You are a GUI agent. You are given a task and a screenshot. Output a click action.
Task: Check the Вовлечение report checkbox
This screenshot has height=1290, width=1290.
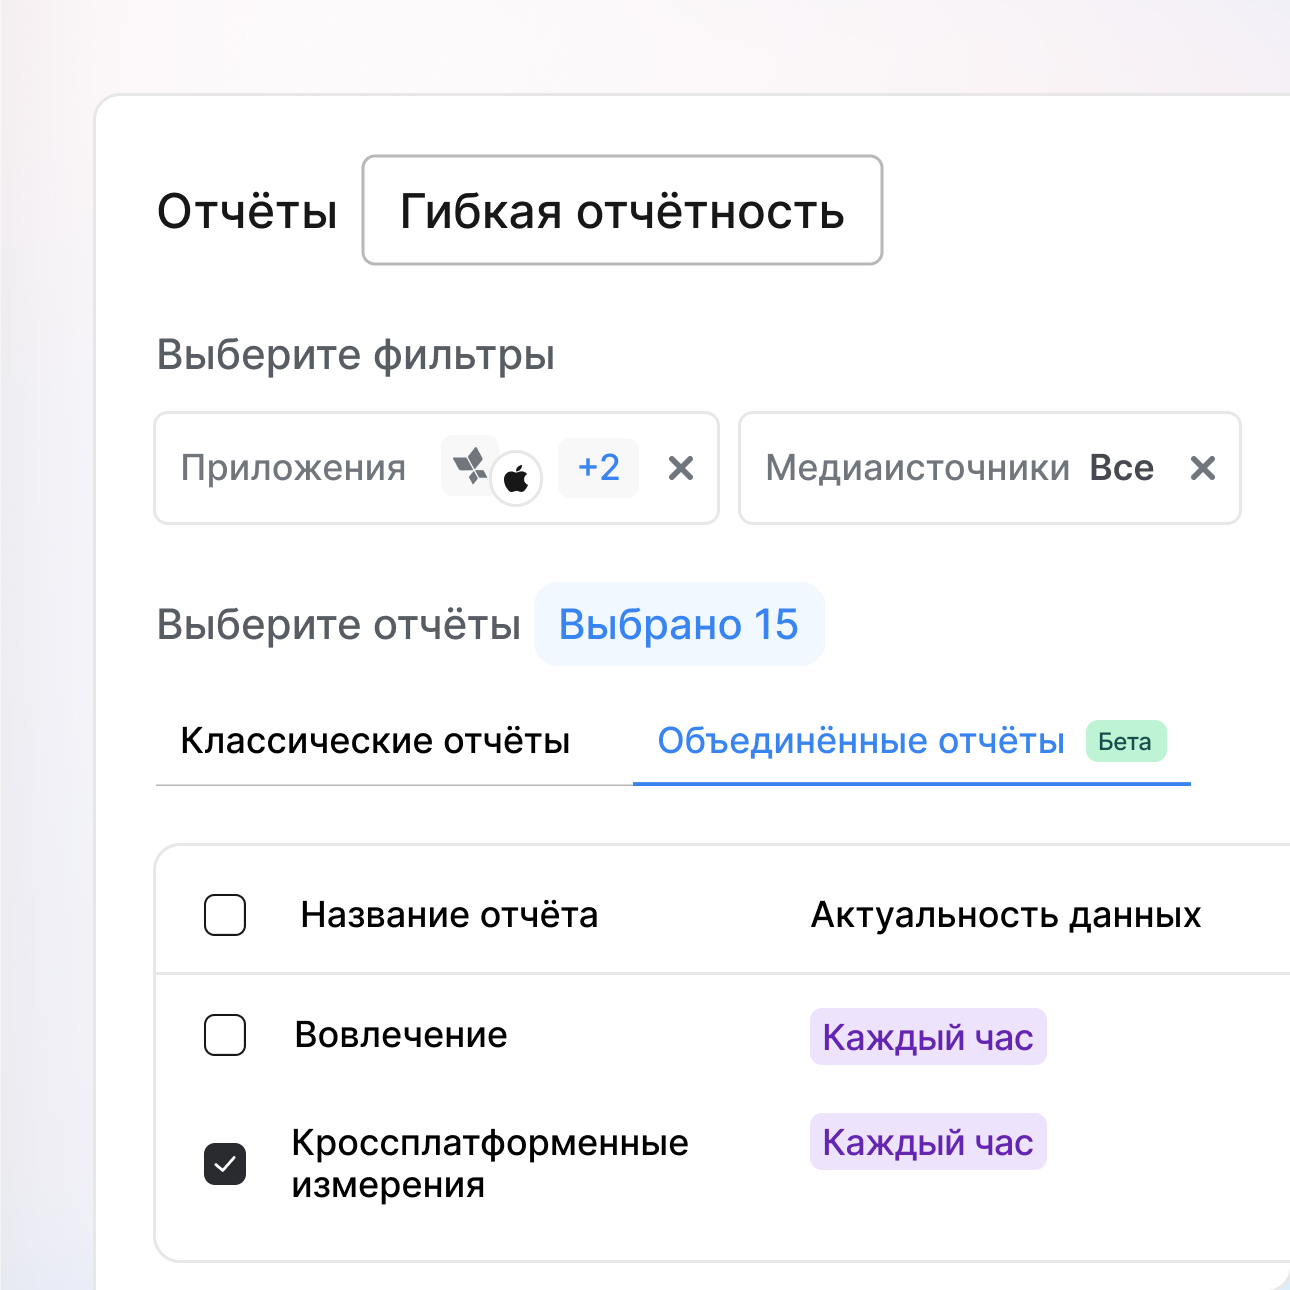(225, 1035)
